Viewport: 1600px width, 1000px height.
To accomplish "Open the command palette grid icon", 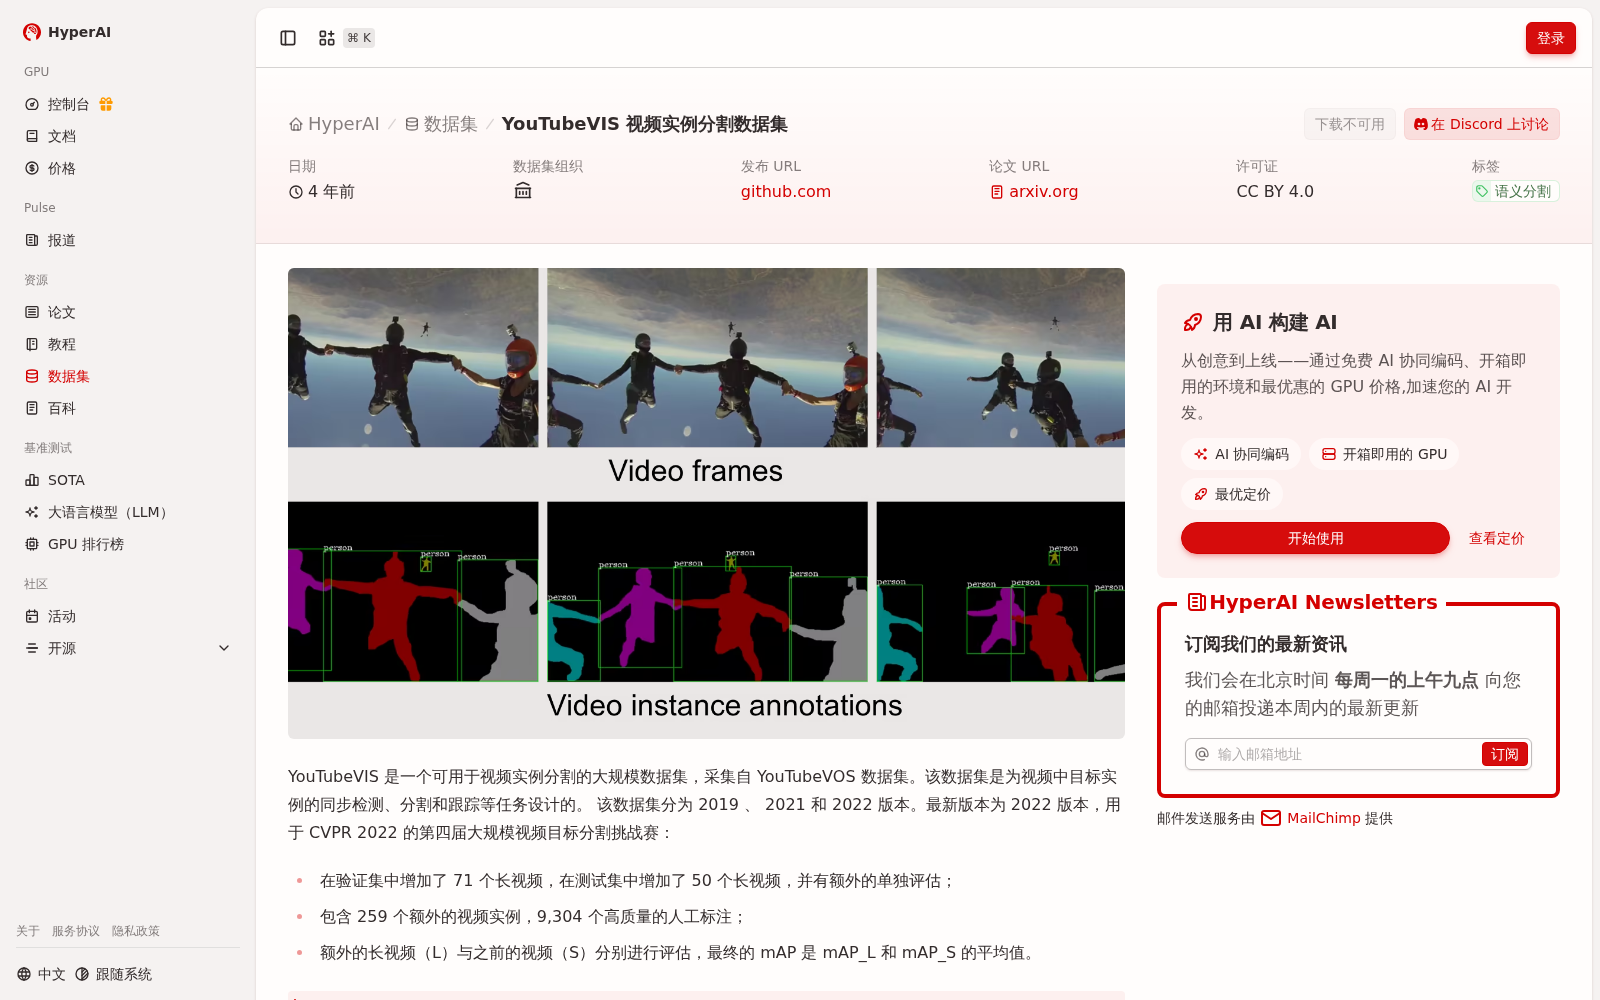I will click(x=327, y=38).
